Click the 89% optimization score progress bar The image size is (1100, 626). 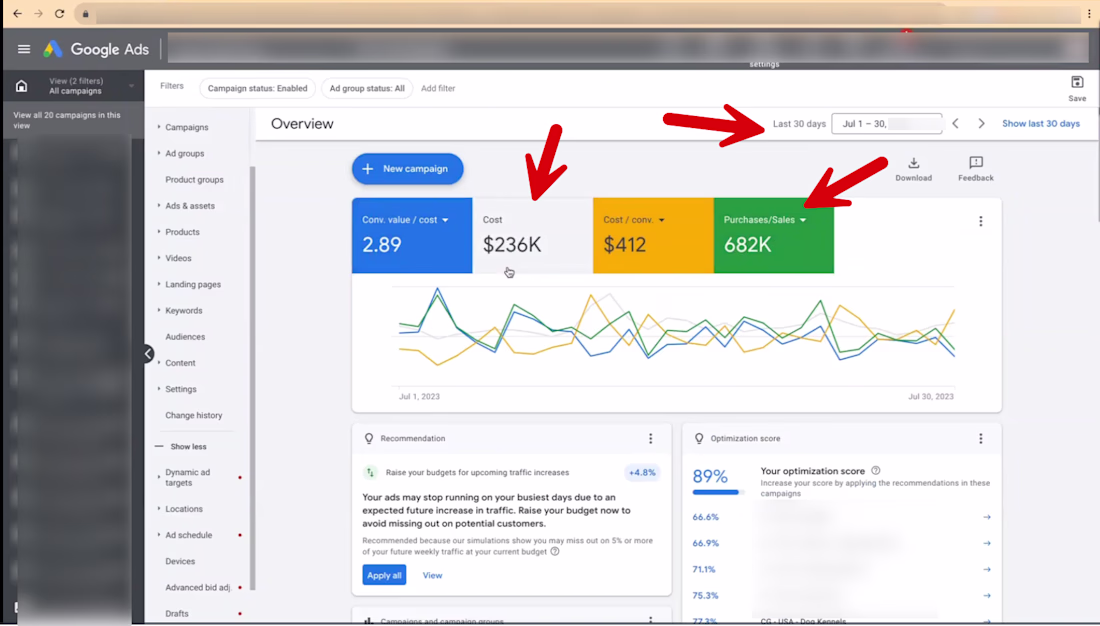717,493
